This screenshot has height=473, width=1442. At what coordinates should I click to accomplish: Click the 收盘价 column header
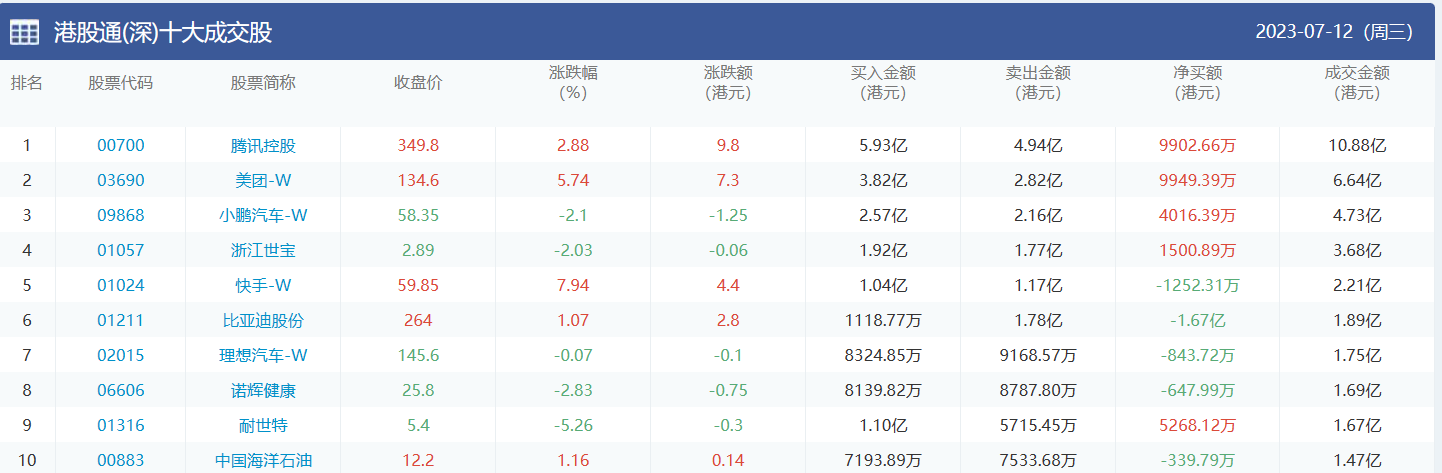click(418, 83)
